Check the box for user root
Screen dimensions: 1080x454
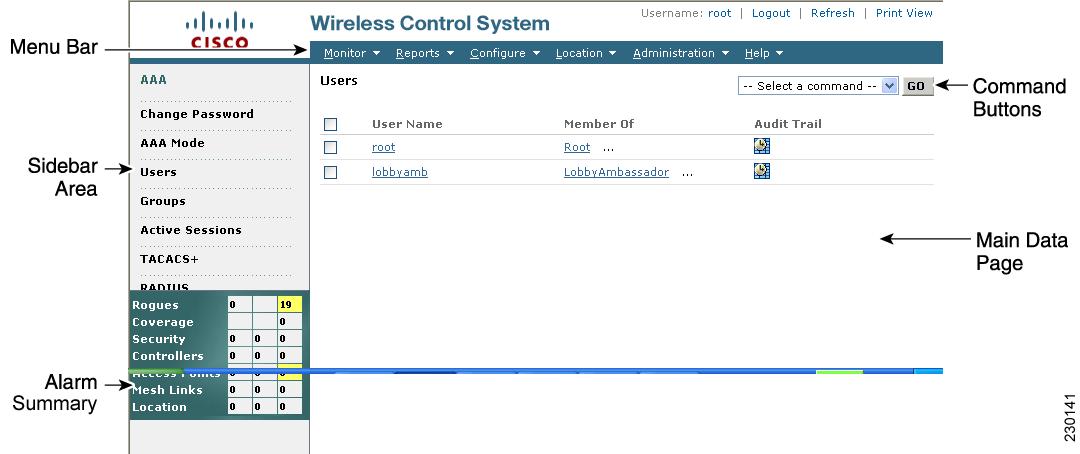[331, 147]
